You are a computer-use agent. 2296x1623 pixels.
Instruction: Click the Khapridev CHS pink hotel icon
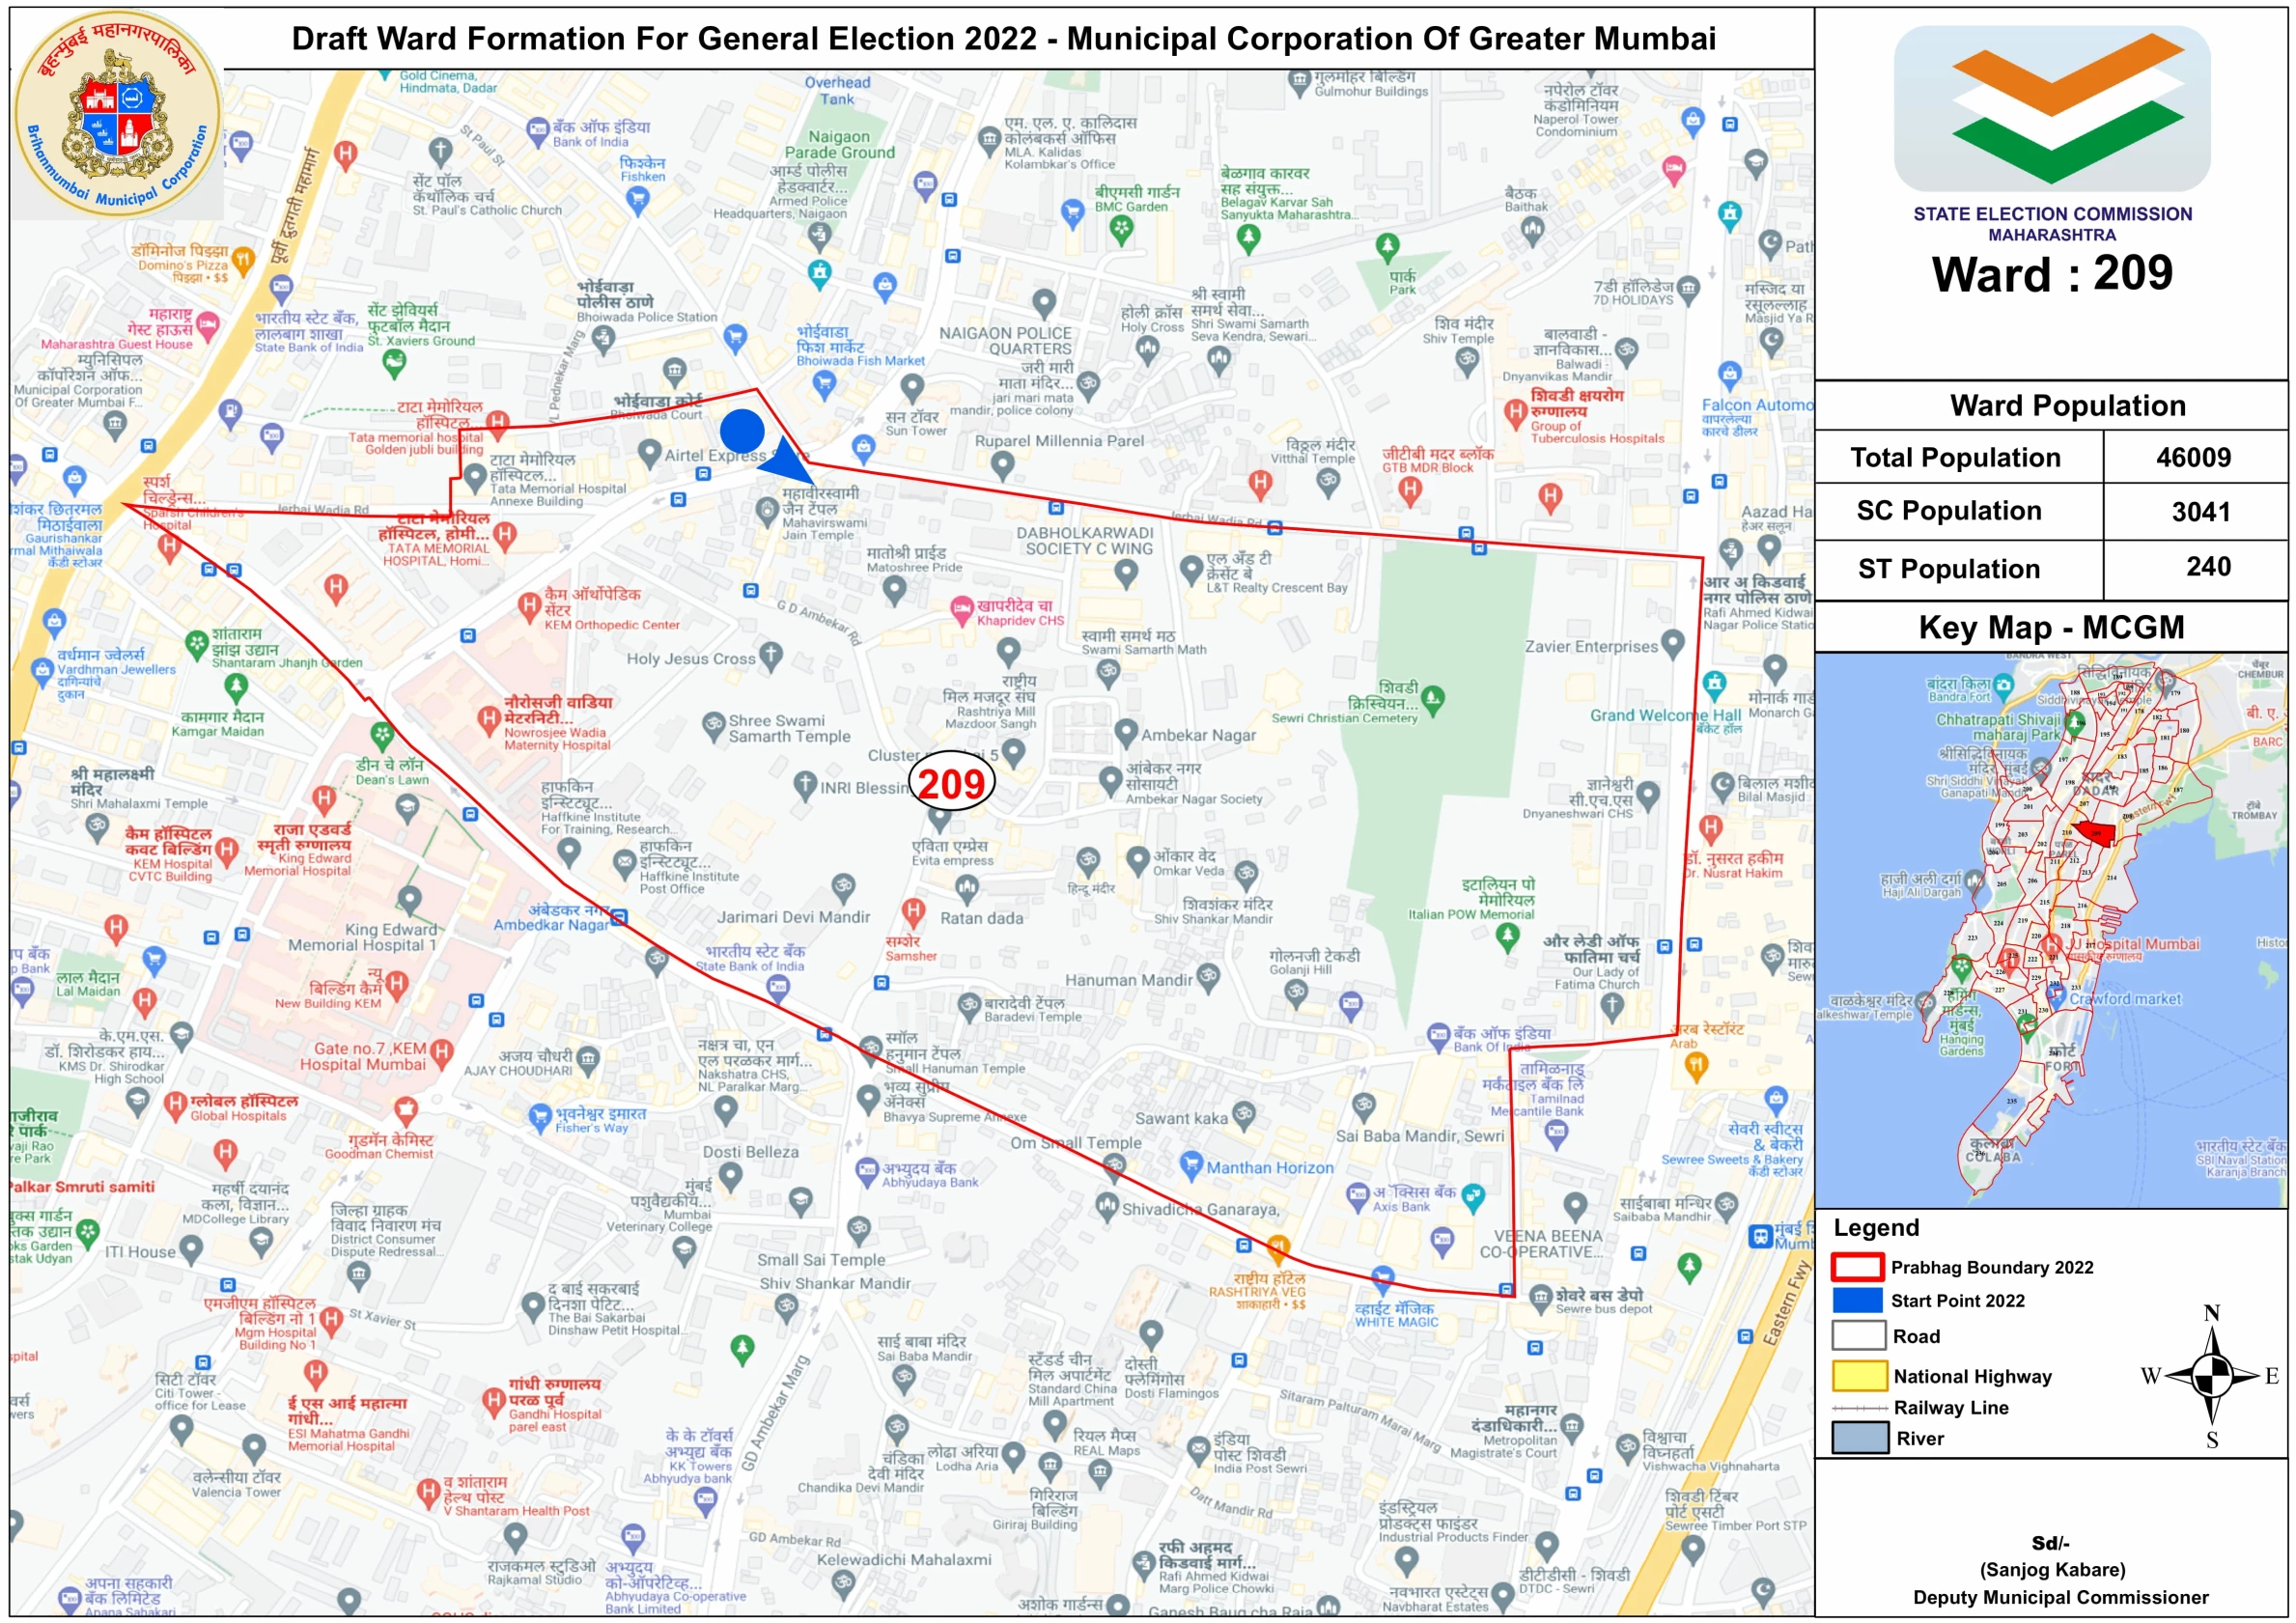coord(961,607)
